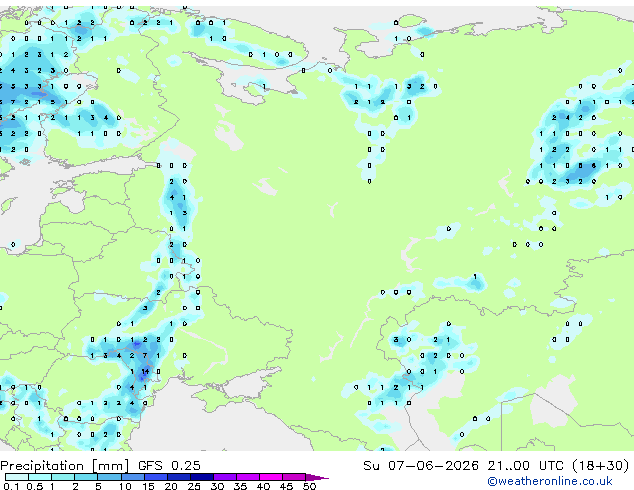
Task: Click the 0.5–1 mm legend swatch
Action: (x=40, y=477)
